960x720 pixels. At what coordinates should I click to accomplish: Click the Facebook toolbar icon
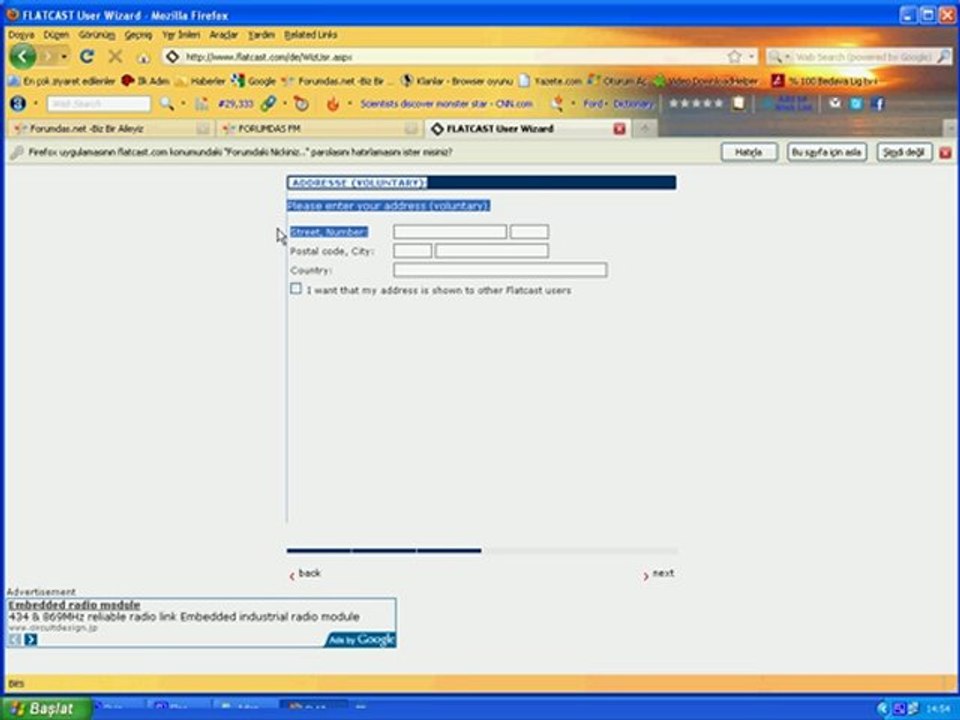(x=877, y=103)
